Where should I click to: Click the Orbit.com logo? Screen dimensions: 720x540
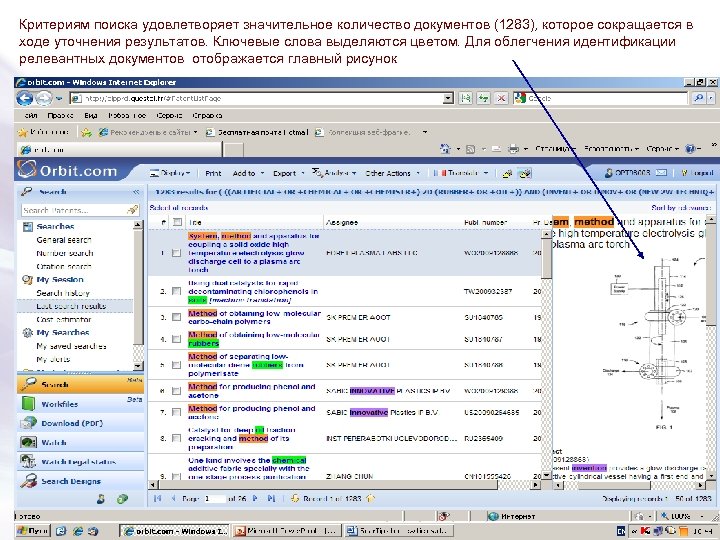click(x=68, y=170)
